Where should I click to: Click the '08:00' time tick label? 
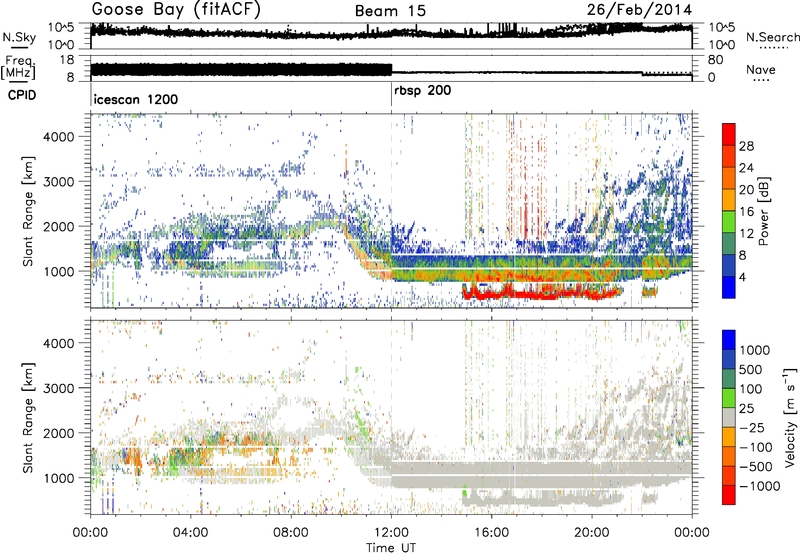(291, 533)
